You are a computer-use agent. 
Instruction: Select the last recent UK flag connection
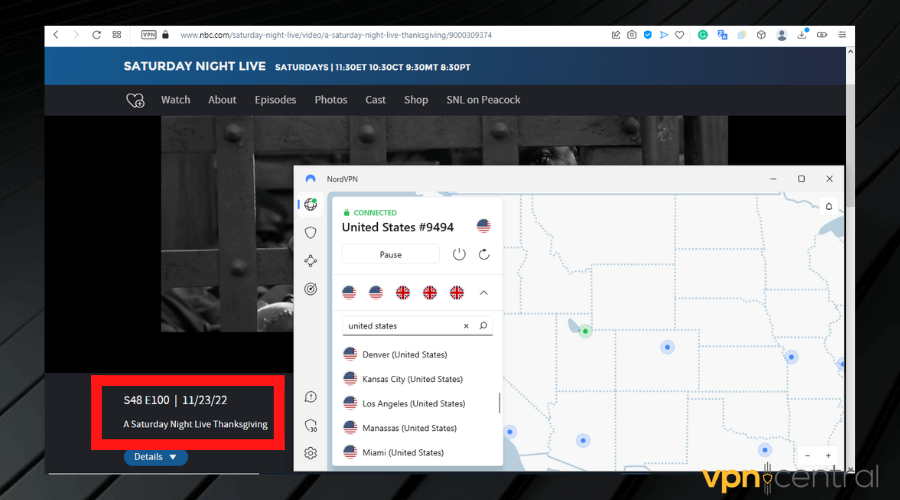coord(457,293)
